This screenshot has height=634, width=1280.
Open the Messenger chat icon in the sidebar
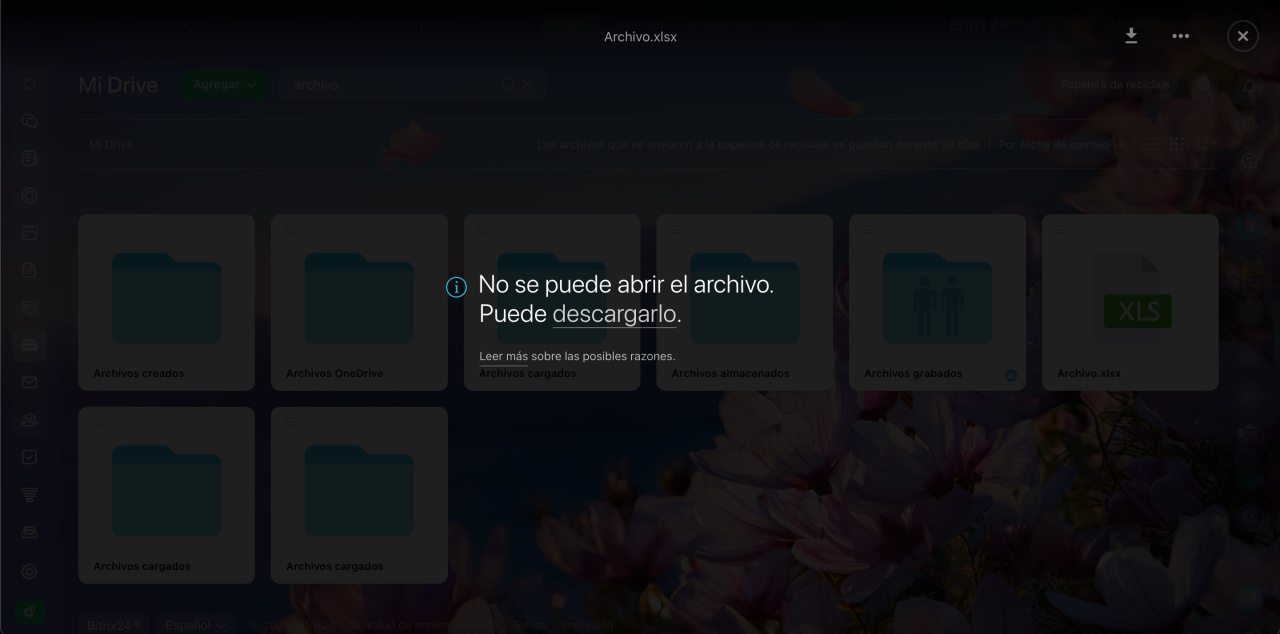29,121
